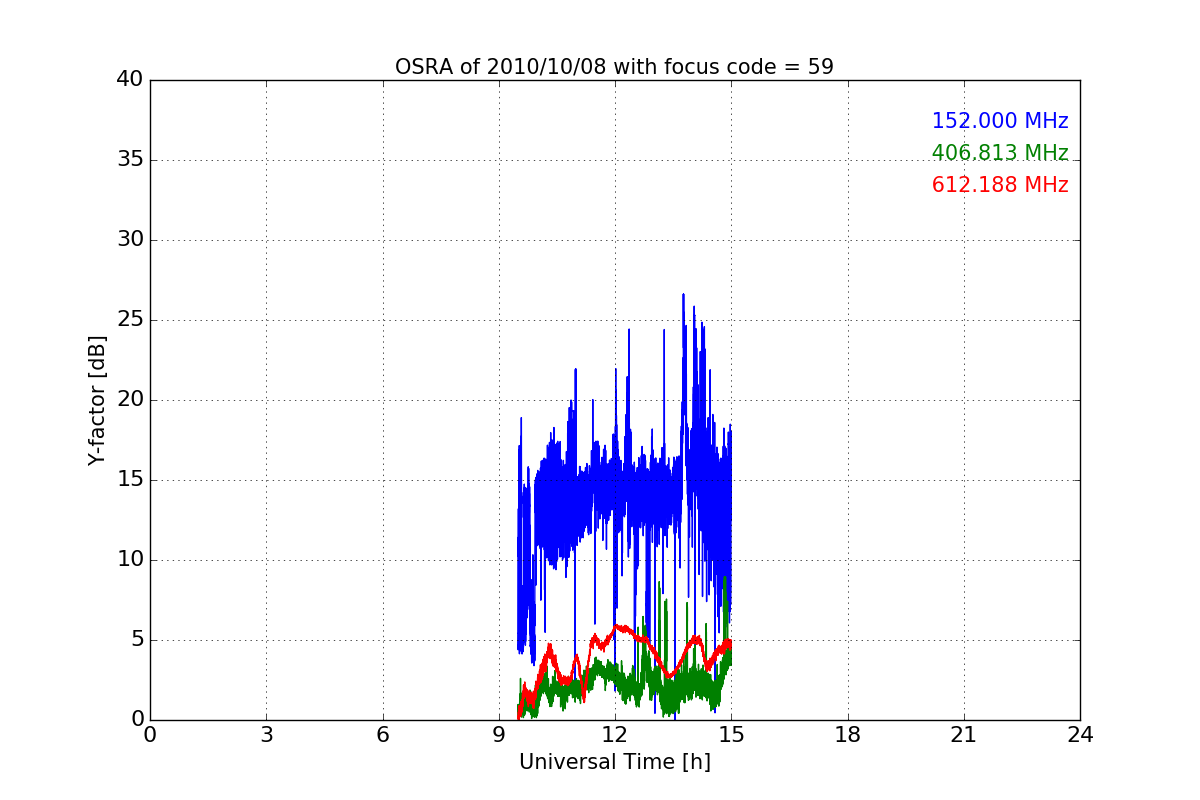Click the Universal Time [h] axis label
Viewport: 1200px width, 800px height.
(x=614, y=762)
